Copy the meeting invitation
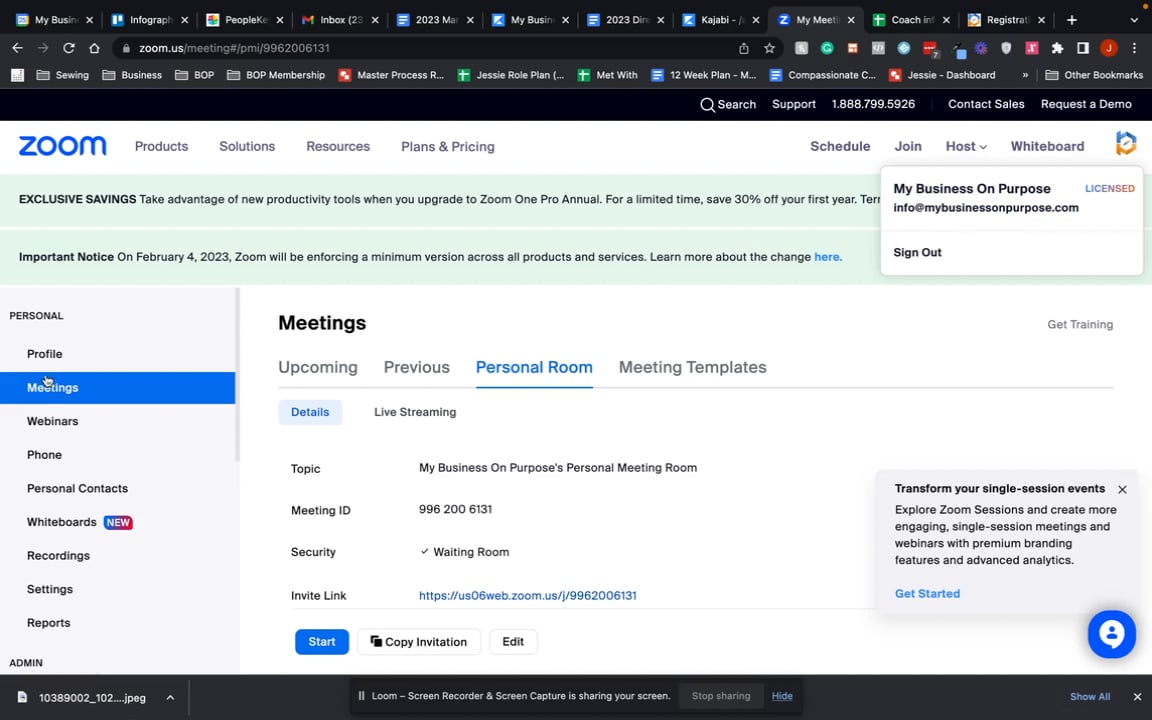 [419, 641]
